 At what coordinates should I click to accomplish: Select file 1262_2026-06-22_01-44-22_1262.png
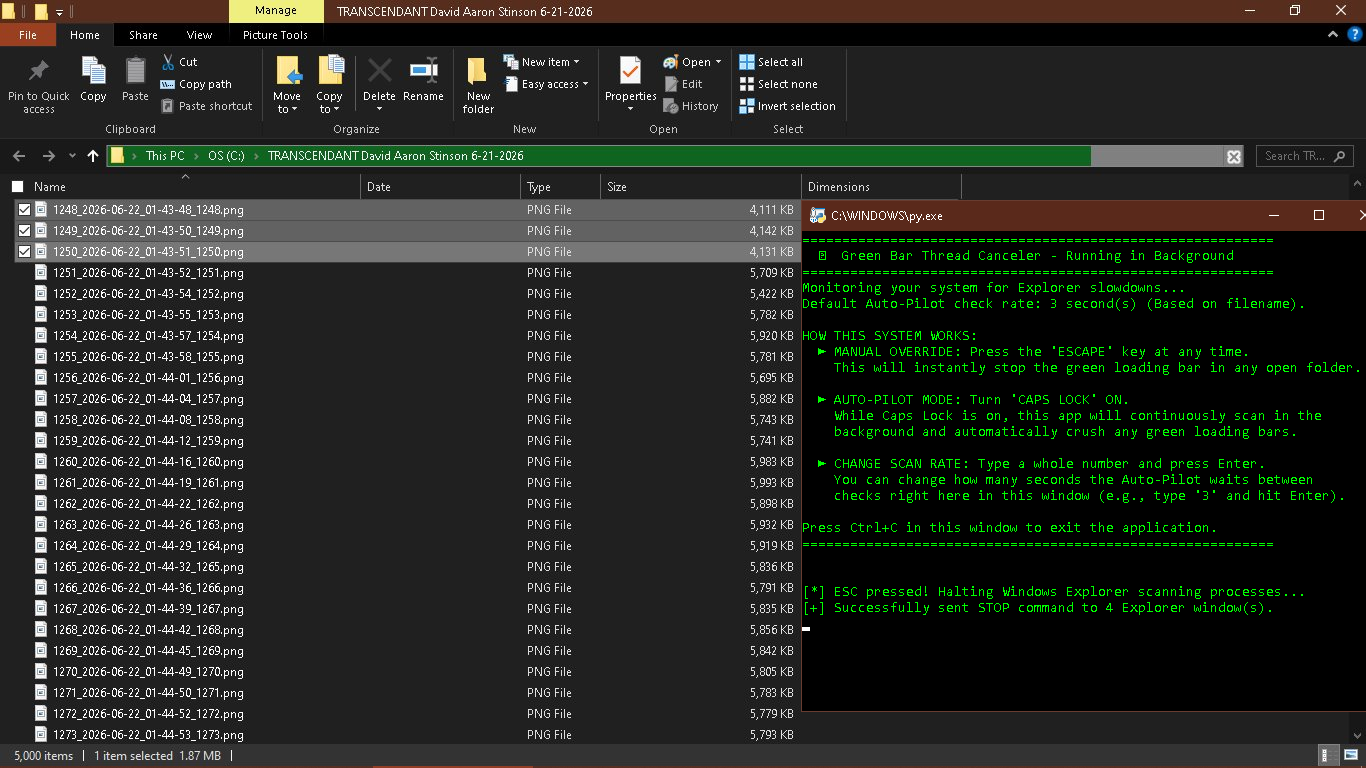(x=148, y=504)
